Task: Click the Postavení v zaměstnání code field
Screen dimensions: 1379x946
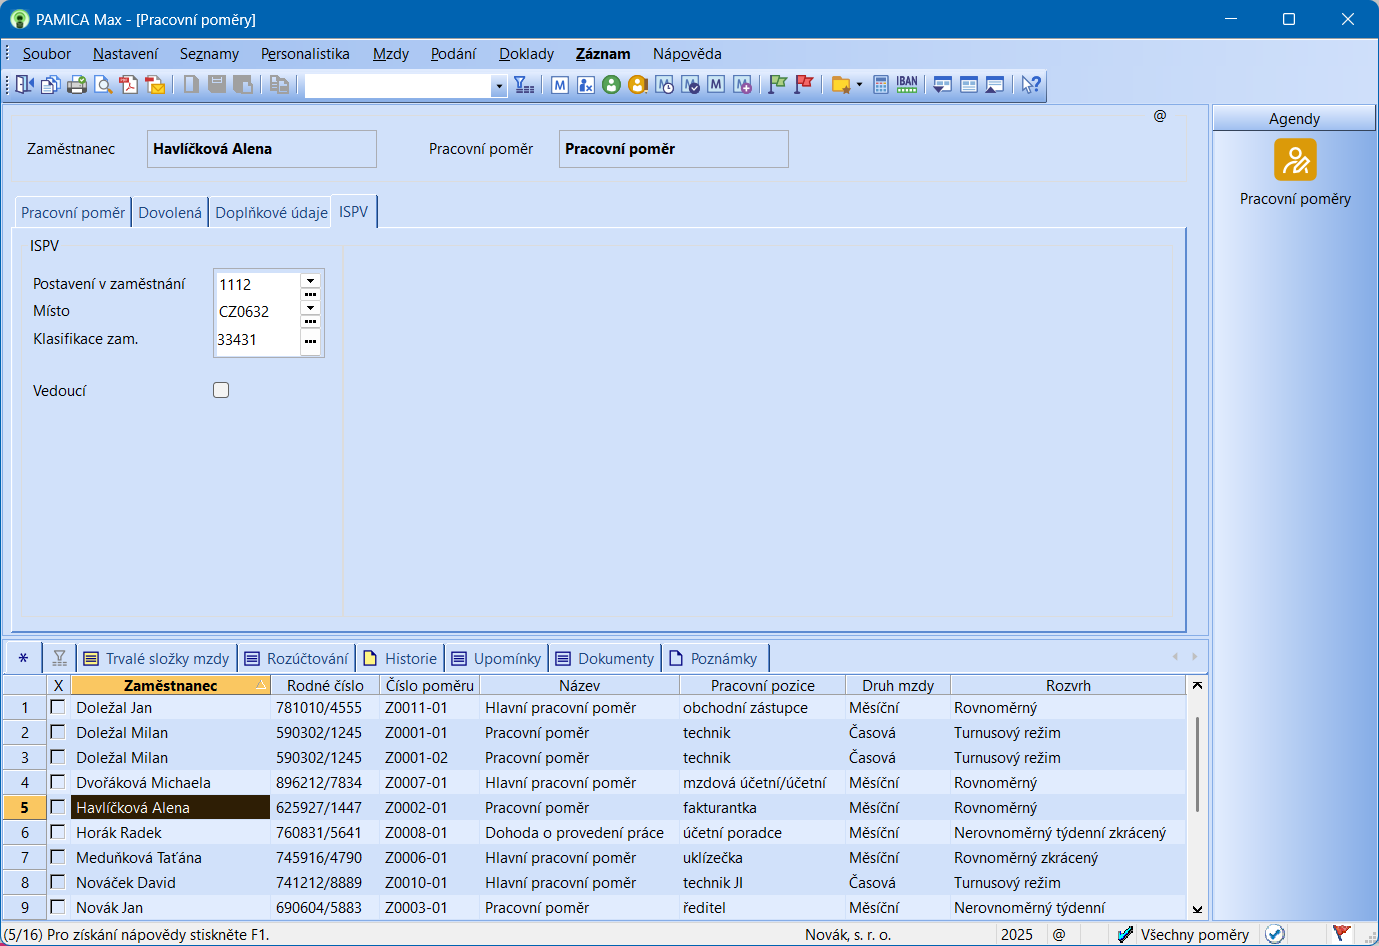Action: (258, 285)
